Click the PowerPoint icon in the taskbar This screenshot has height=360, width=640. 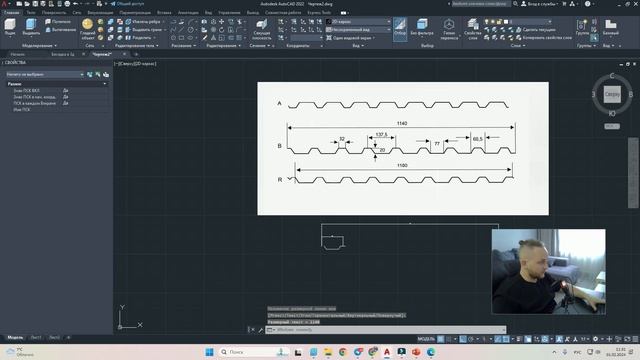click(416, 352)
